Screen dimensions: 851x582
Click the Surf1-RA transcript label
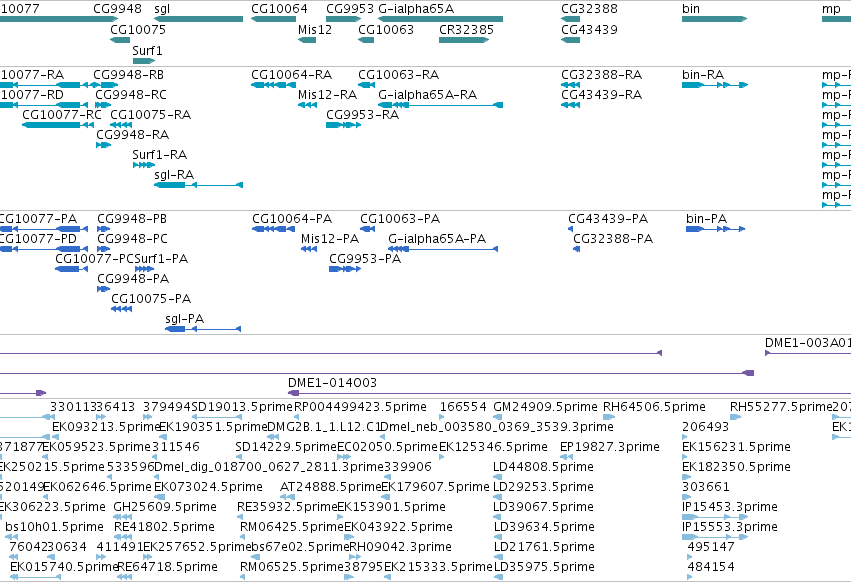pyautogui.click(x=160, y=155)
